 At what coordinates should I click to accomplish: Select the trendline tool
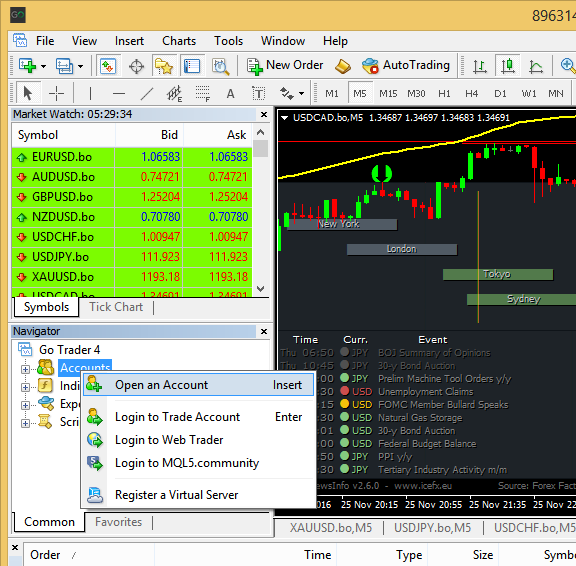point(147,94)
